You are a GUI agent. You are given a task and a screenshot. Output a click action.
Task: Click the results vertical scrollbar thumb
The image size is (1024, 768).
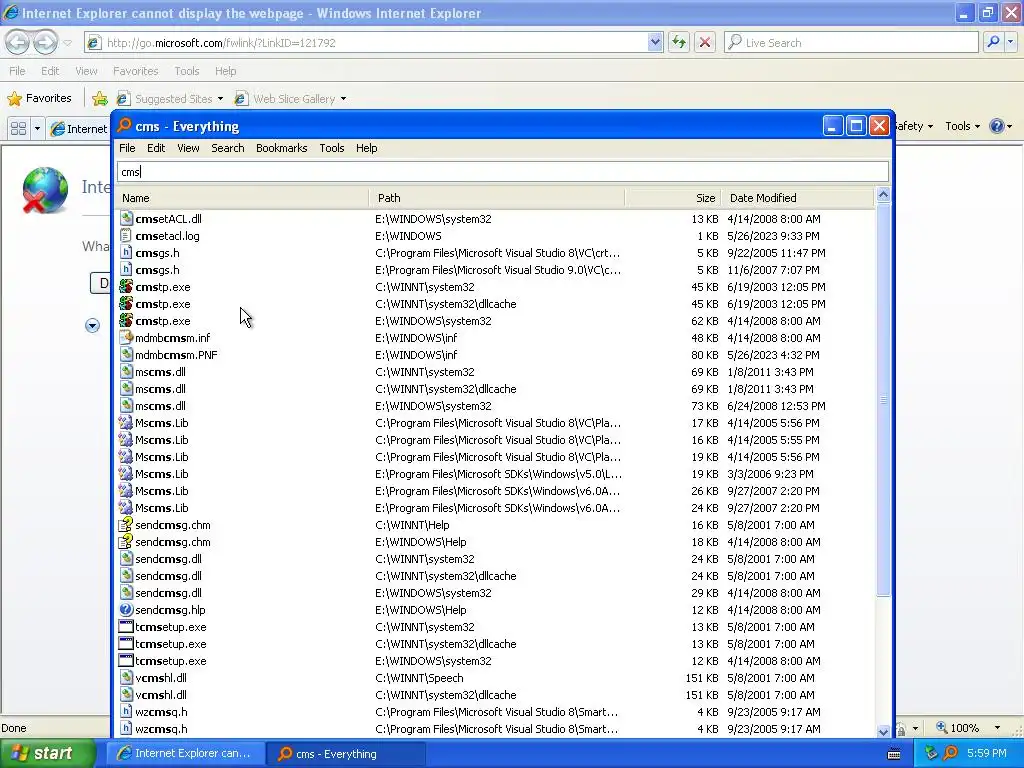click(883, 399)
